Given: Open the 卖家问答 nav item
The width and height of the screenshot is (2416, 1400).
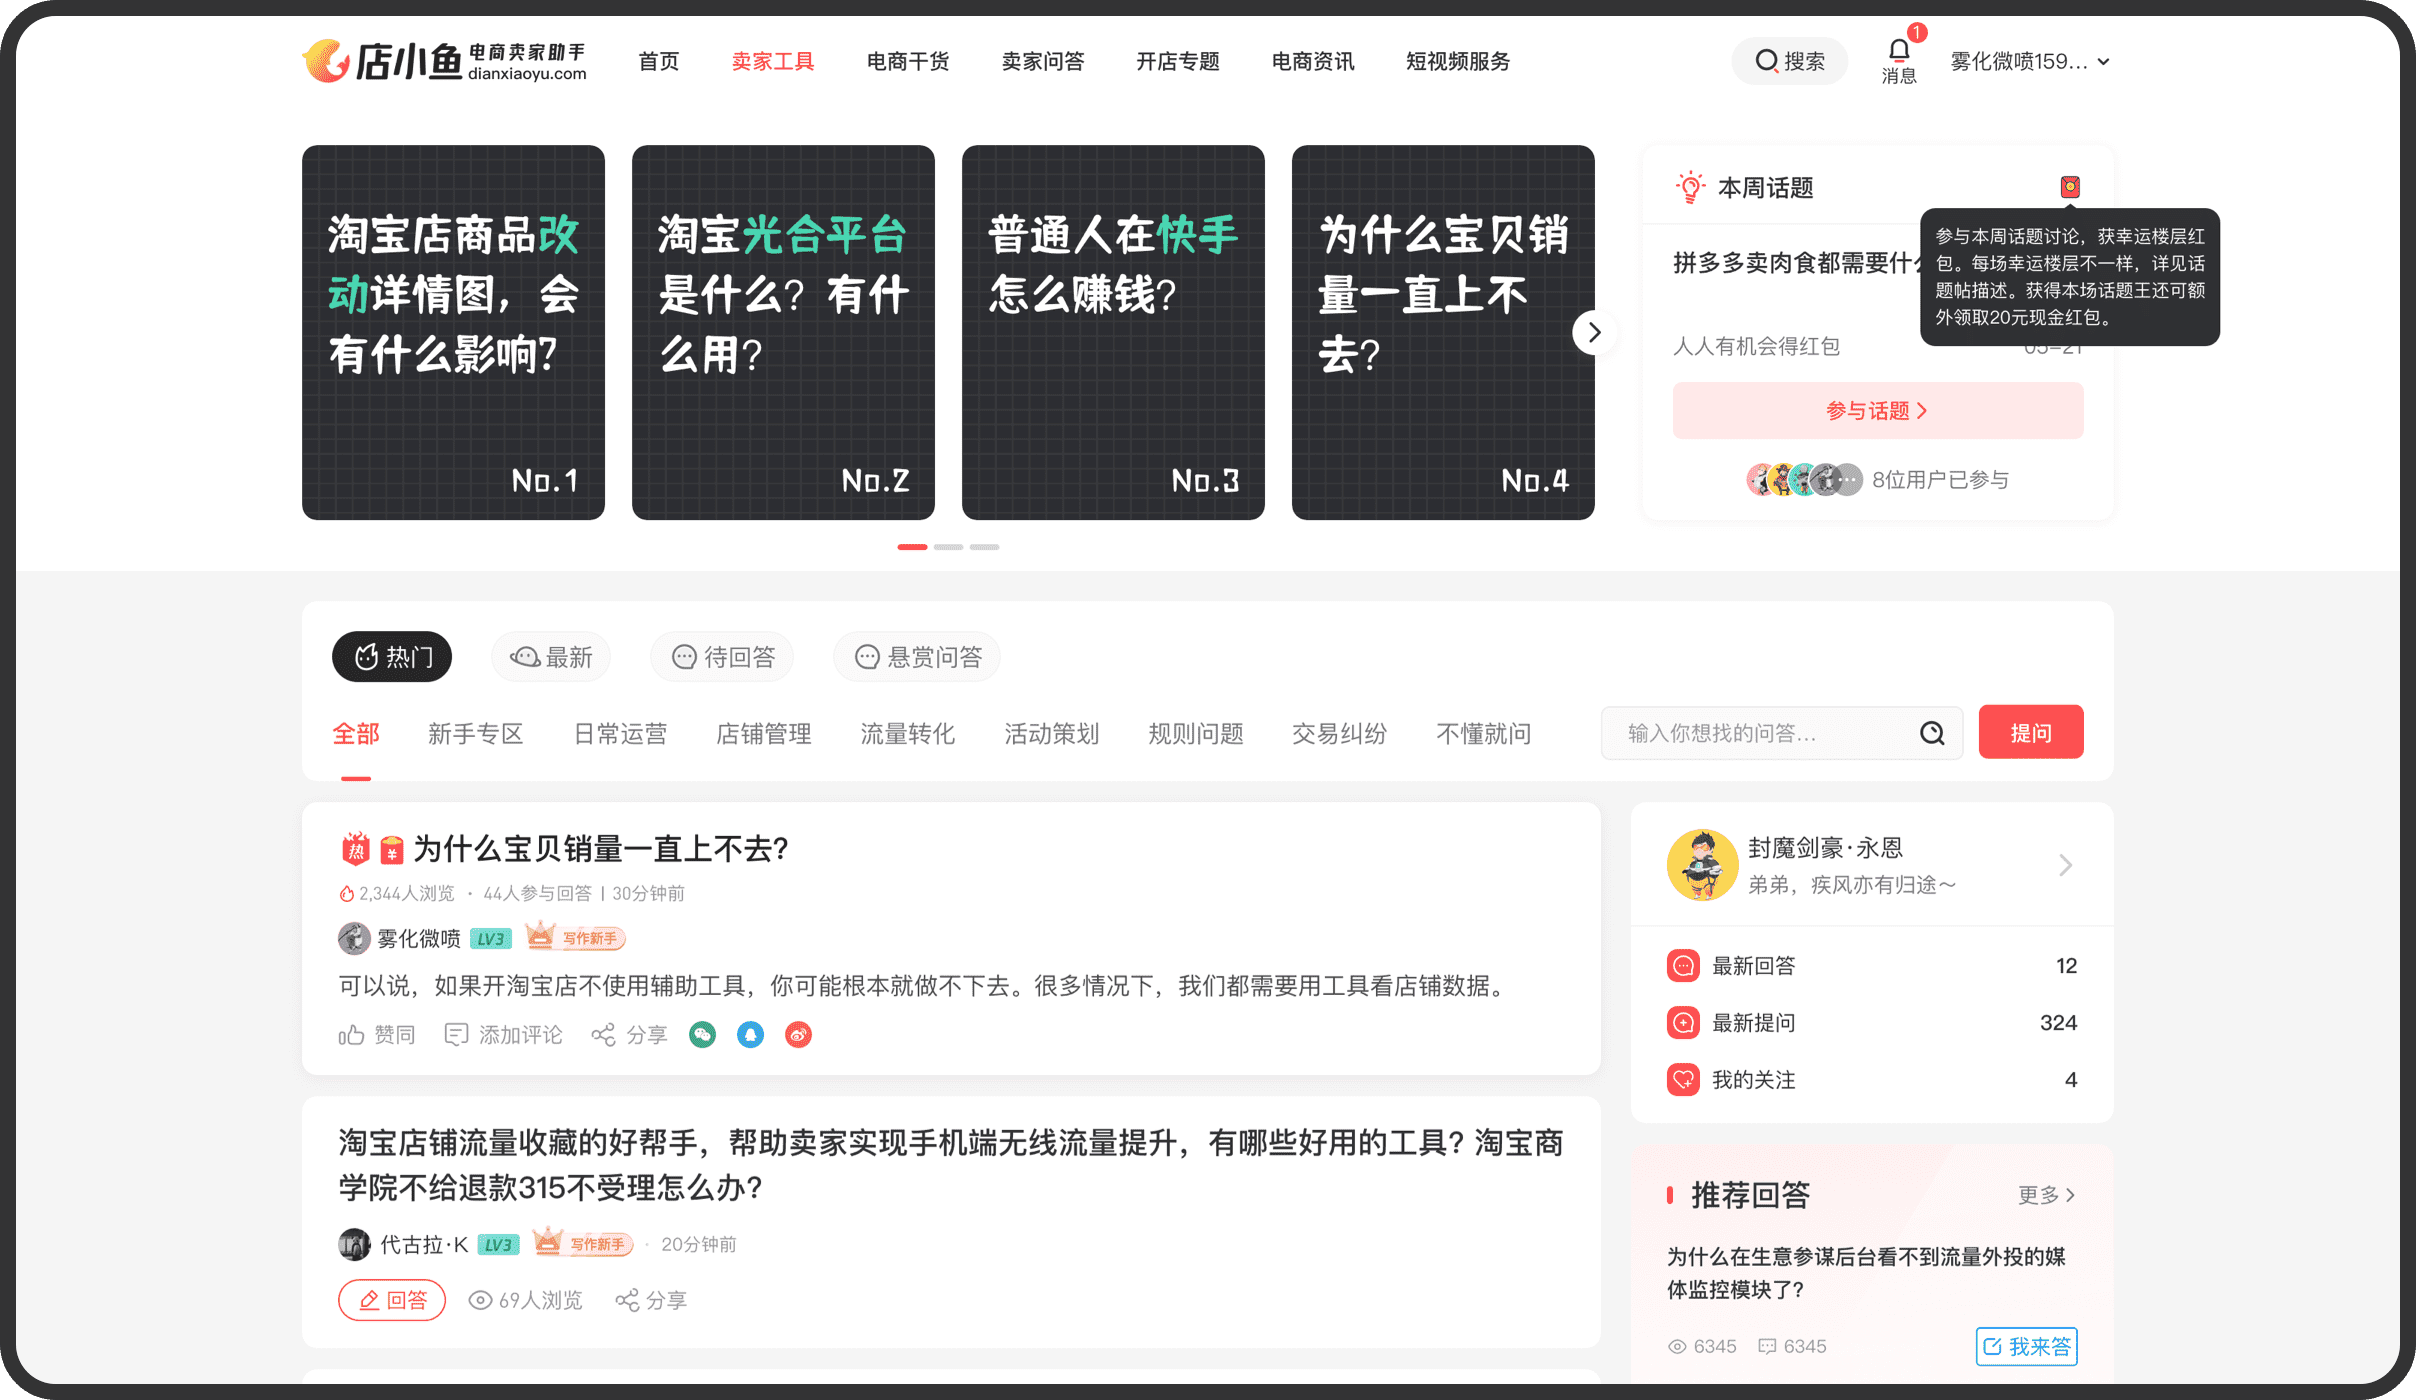Looking at the screenshot, I should tap(1043, 61).
